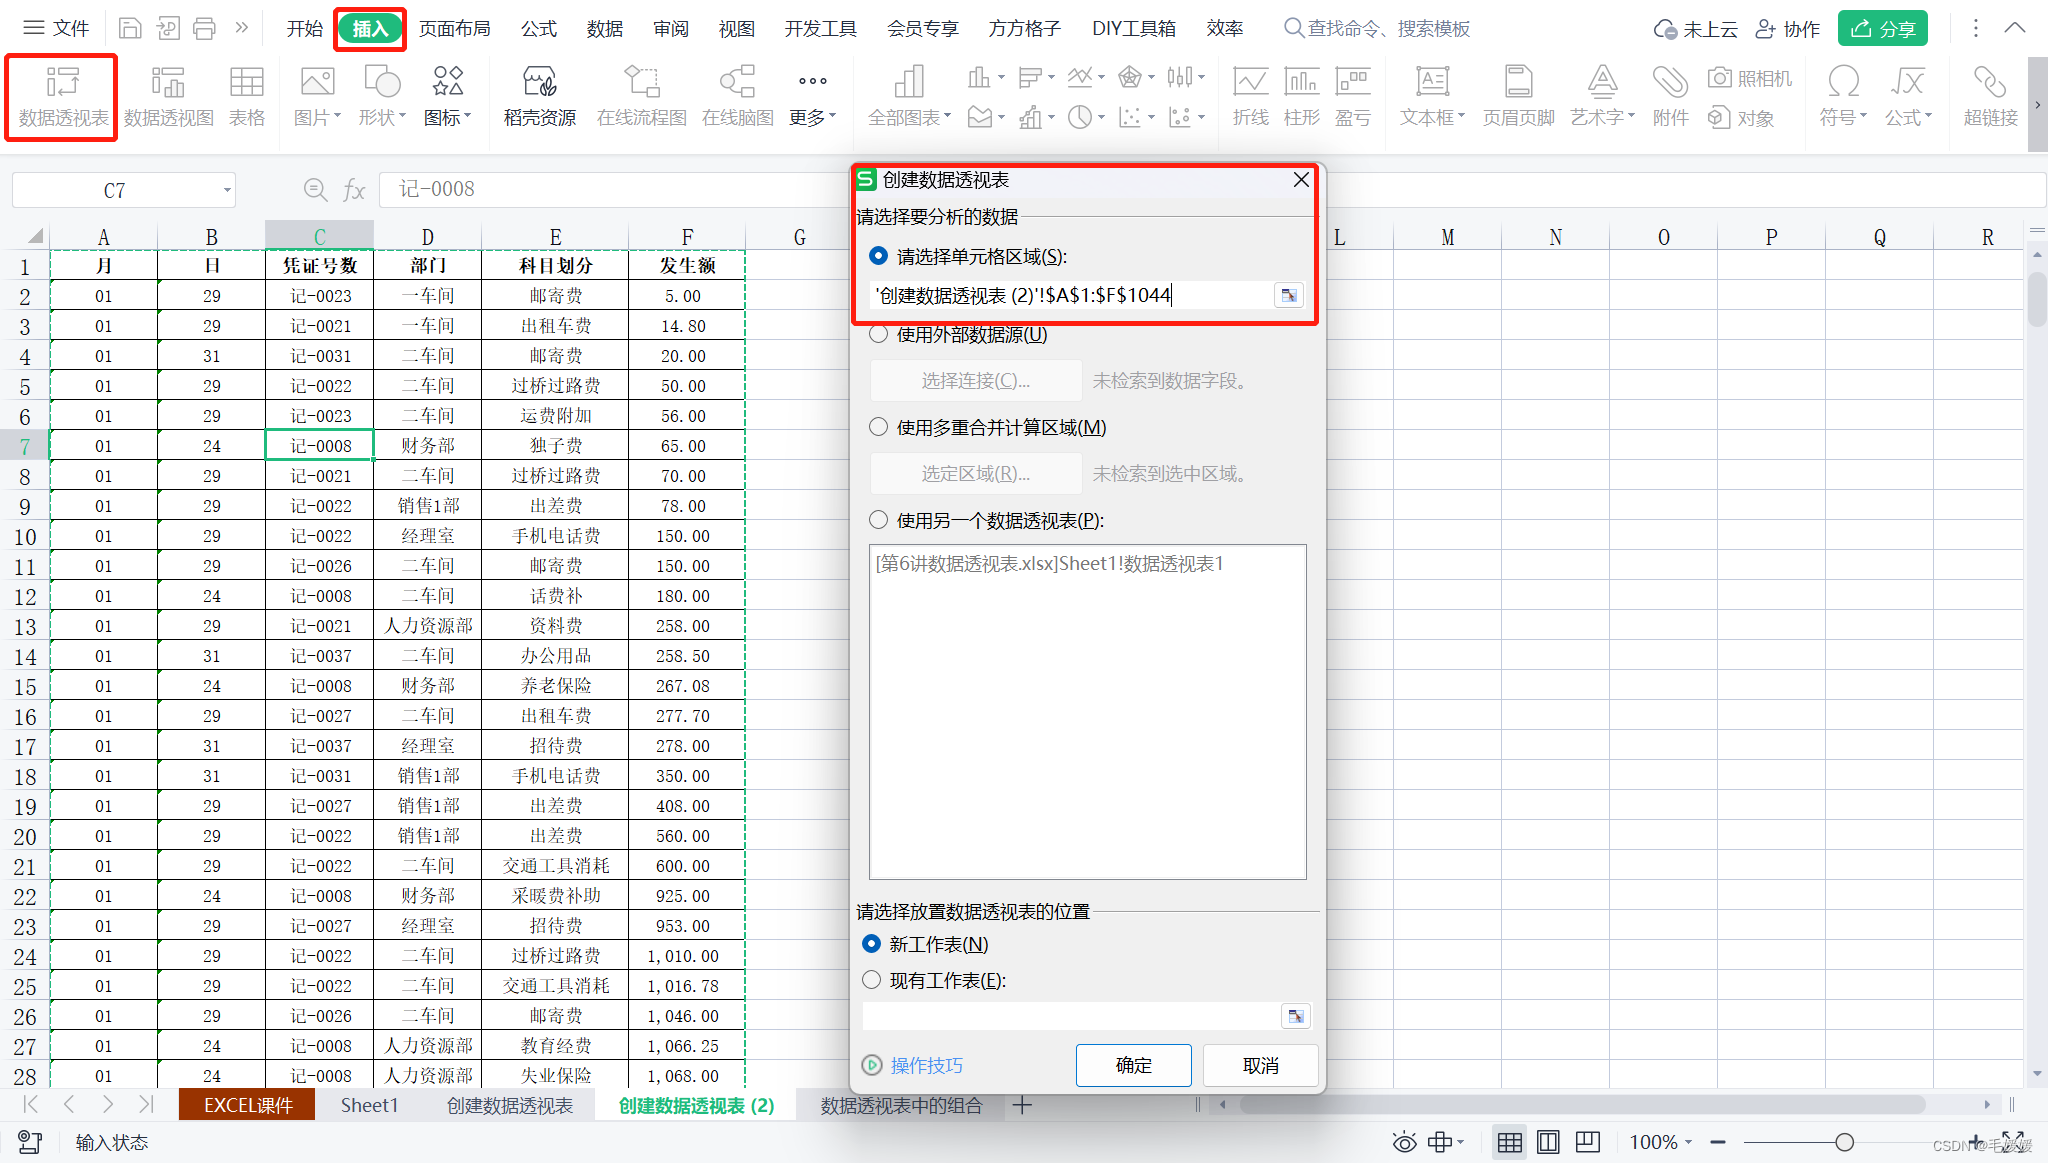Add a new sheet with plus button
Viewport: 2048px width, 1163px height.
point(1022,1105)
